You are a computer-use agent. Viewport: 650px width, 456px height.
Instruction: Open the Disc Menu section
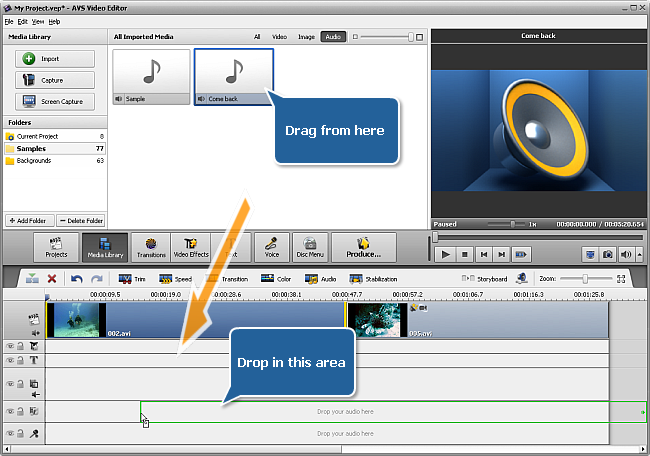(x=310, y=247)
